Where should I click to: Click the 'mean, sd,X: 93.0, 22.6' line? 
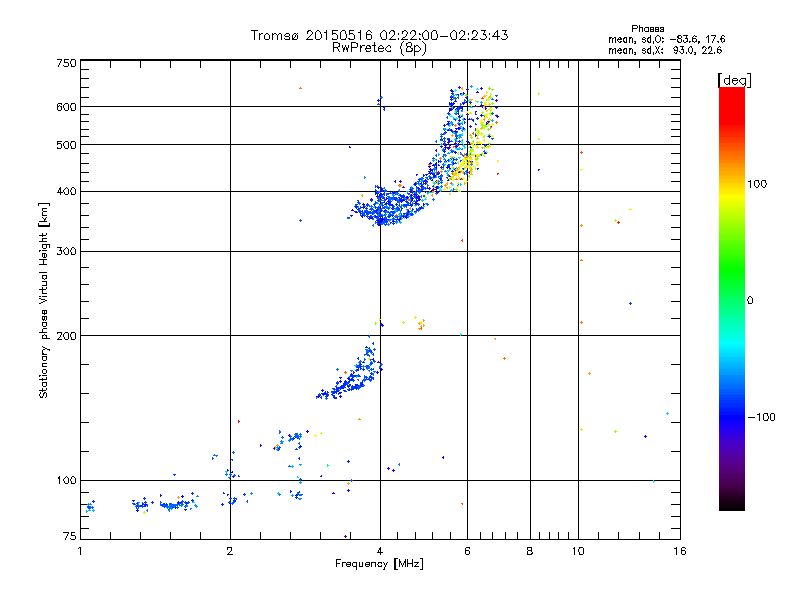point(665,50)
